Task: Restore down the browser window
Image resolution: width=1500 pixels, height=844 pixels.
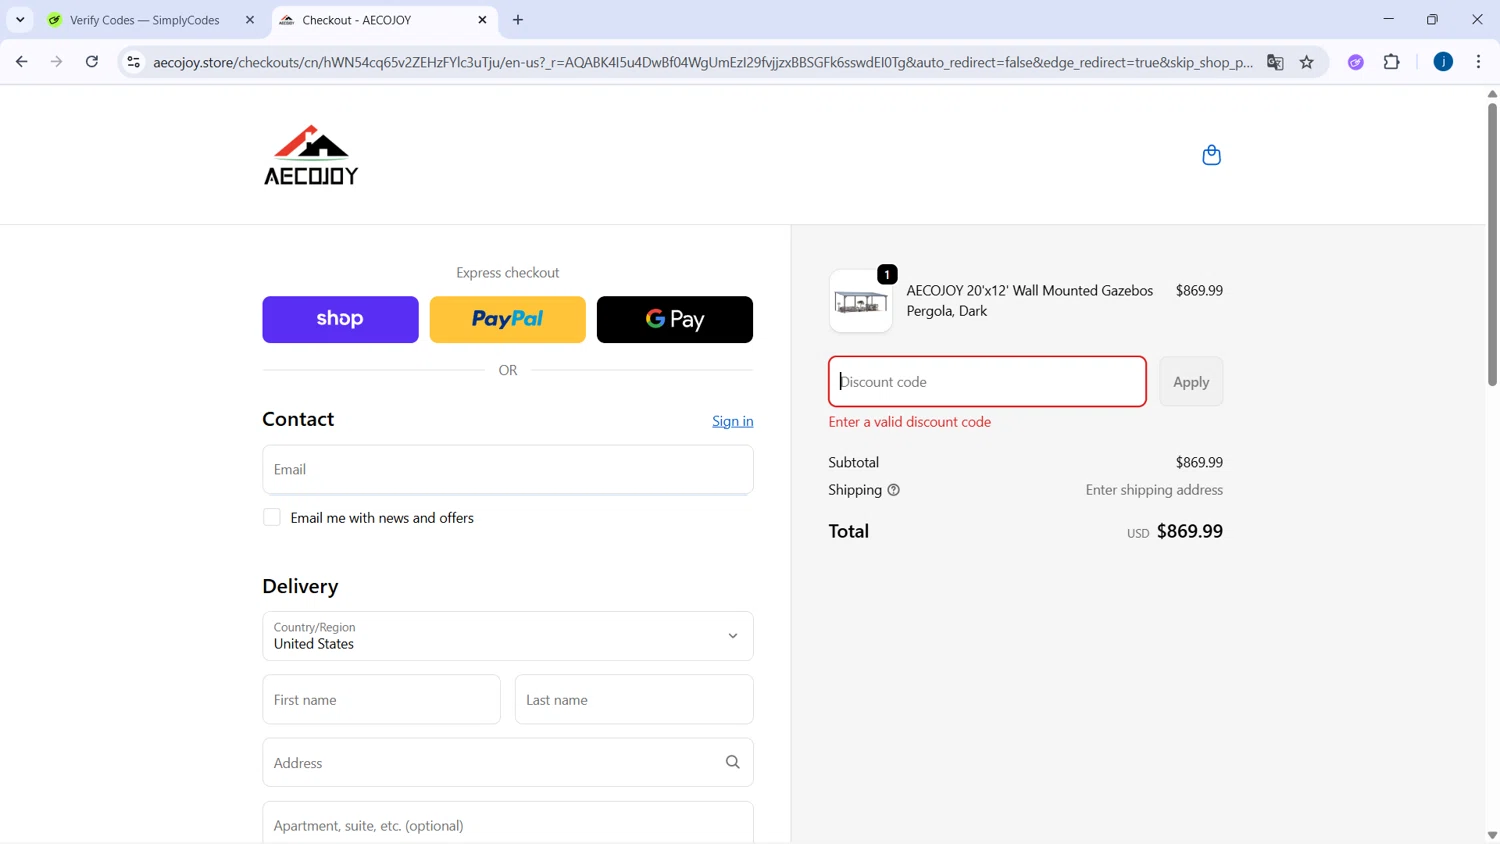Action: click(1433, 19)
